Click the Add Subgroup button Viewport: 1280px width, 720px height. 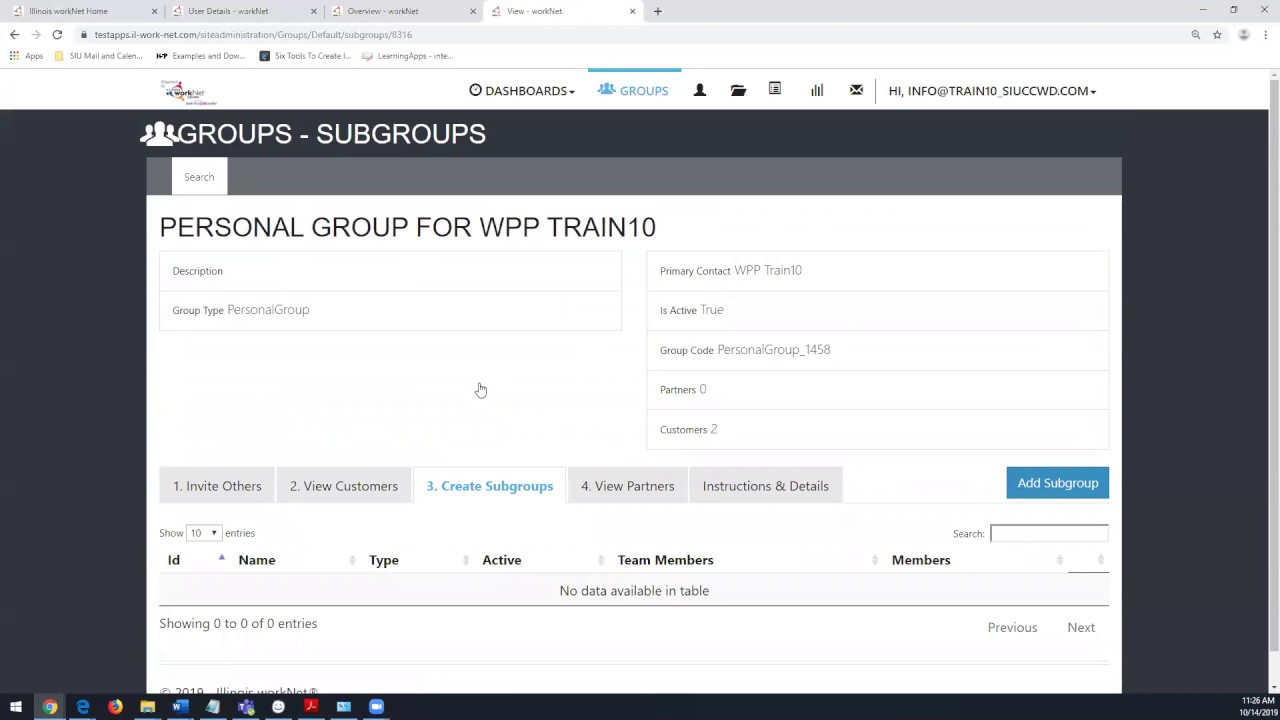point(1057,483)
